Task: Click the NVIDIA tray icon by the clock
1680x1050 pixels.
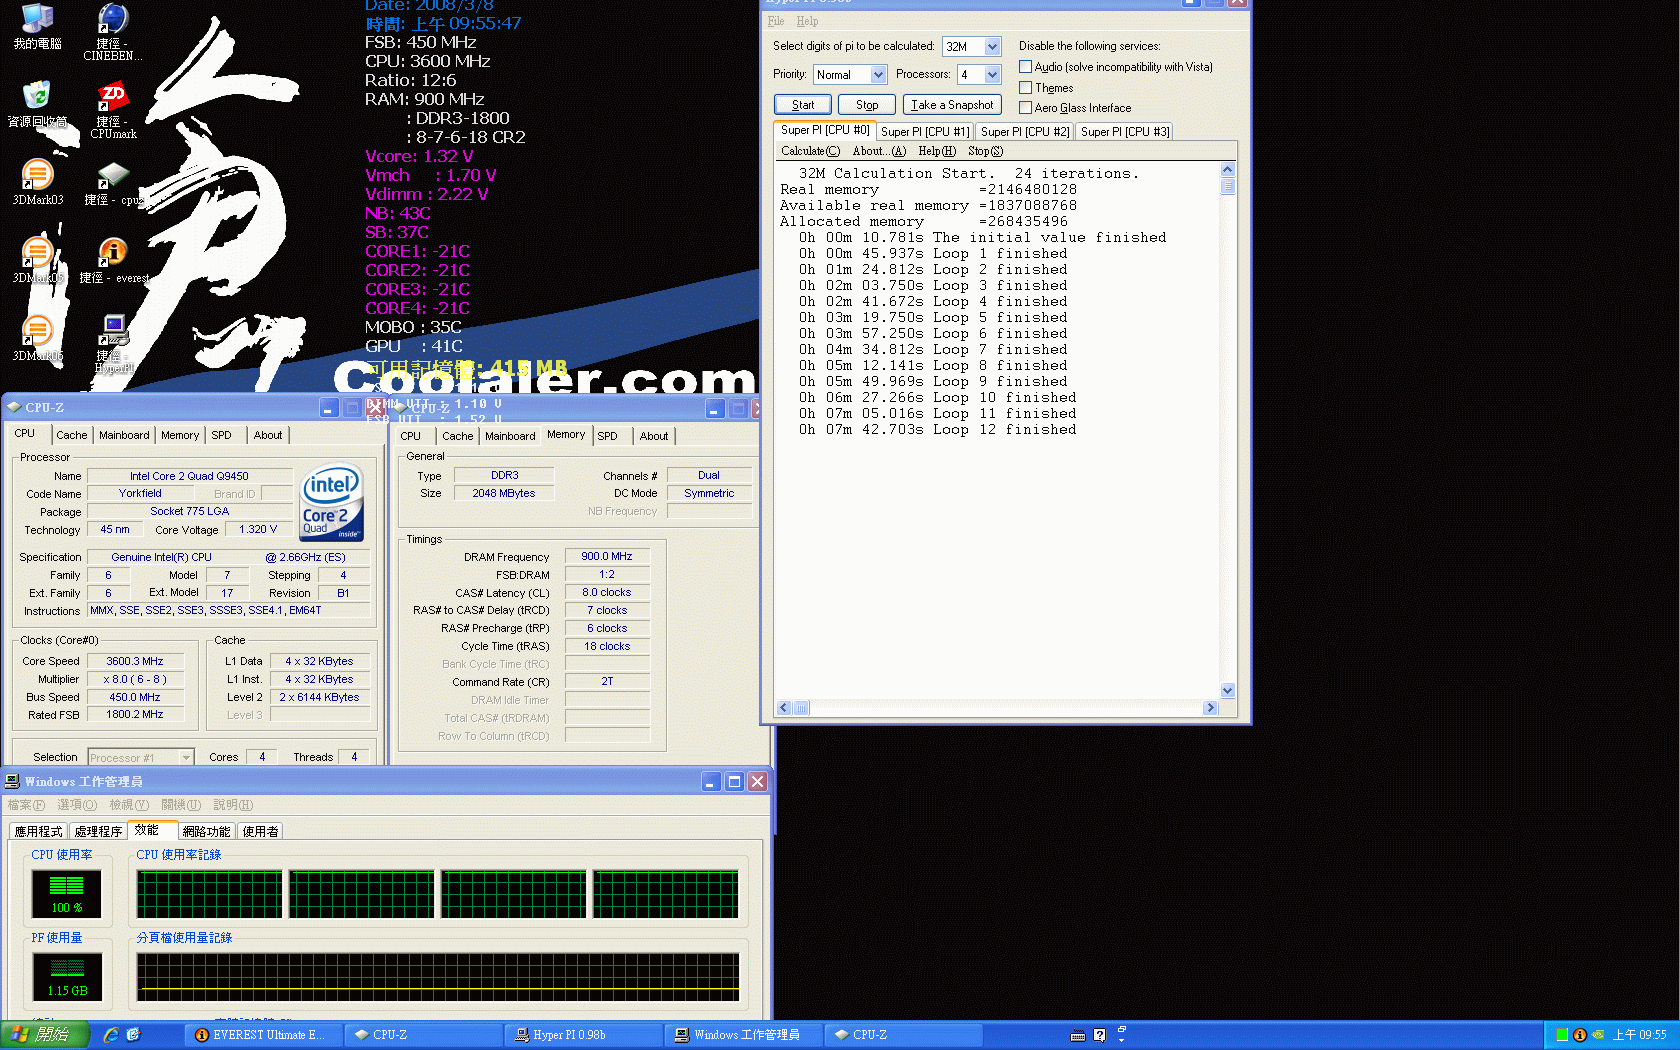Action: pyautogui.click(x=1598, y=1035)
